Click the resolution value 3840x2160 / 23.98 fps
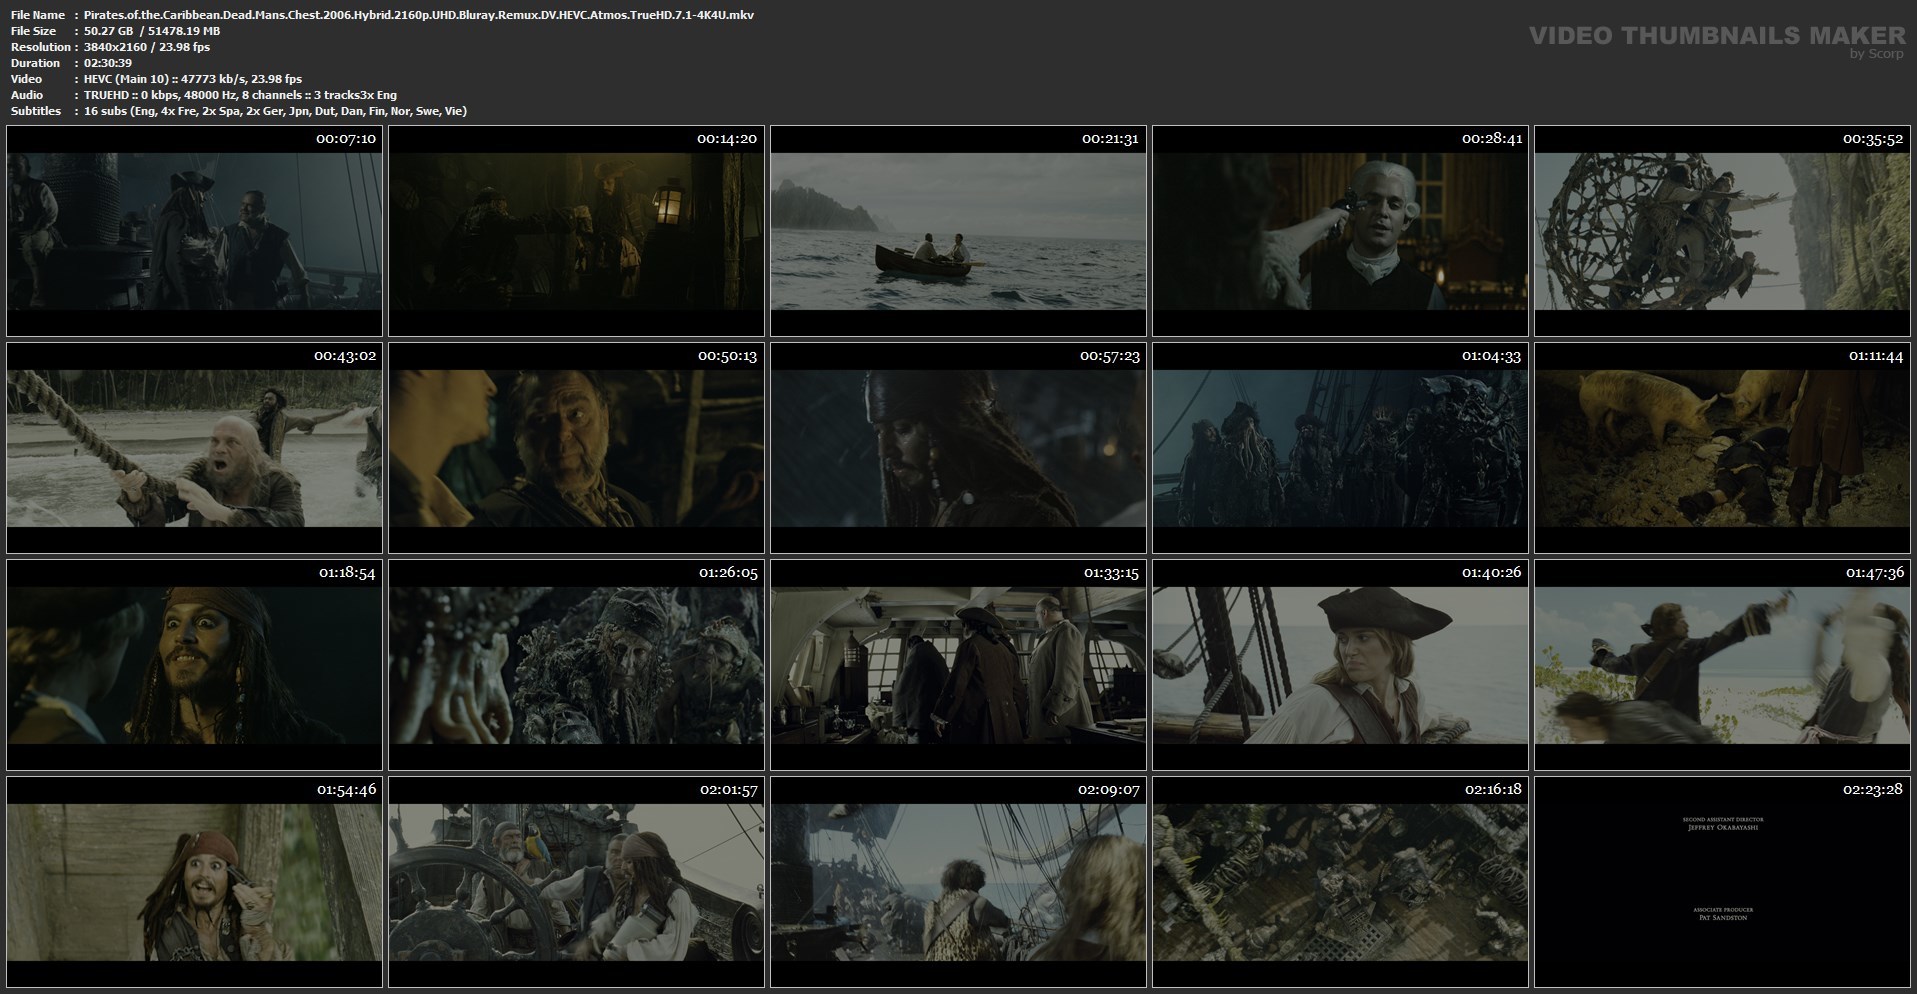 click(147, 47)
